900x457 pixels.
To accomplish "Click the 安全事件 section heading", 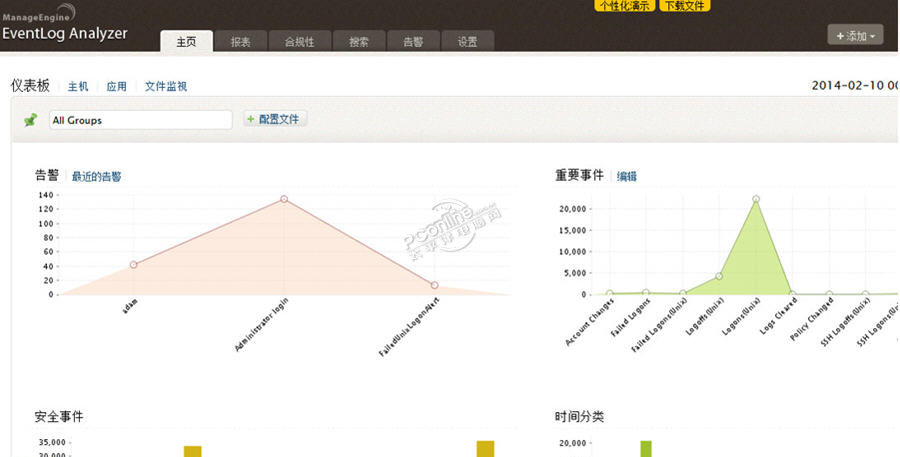I will click(x=59, y=417).
